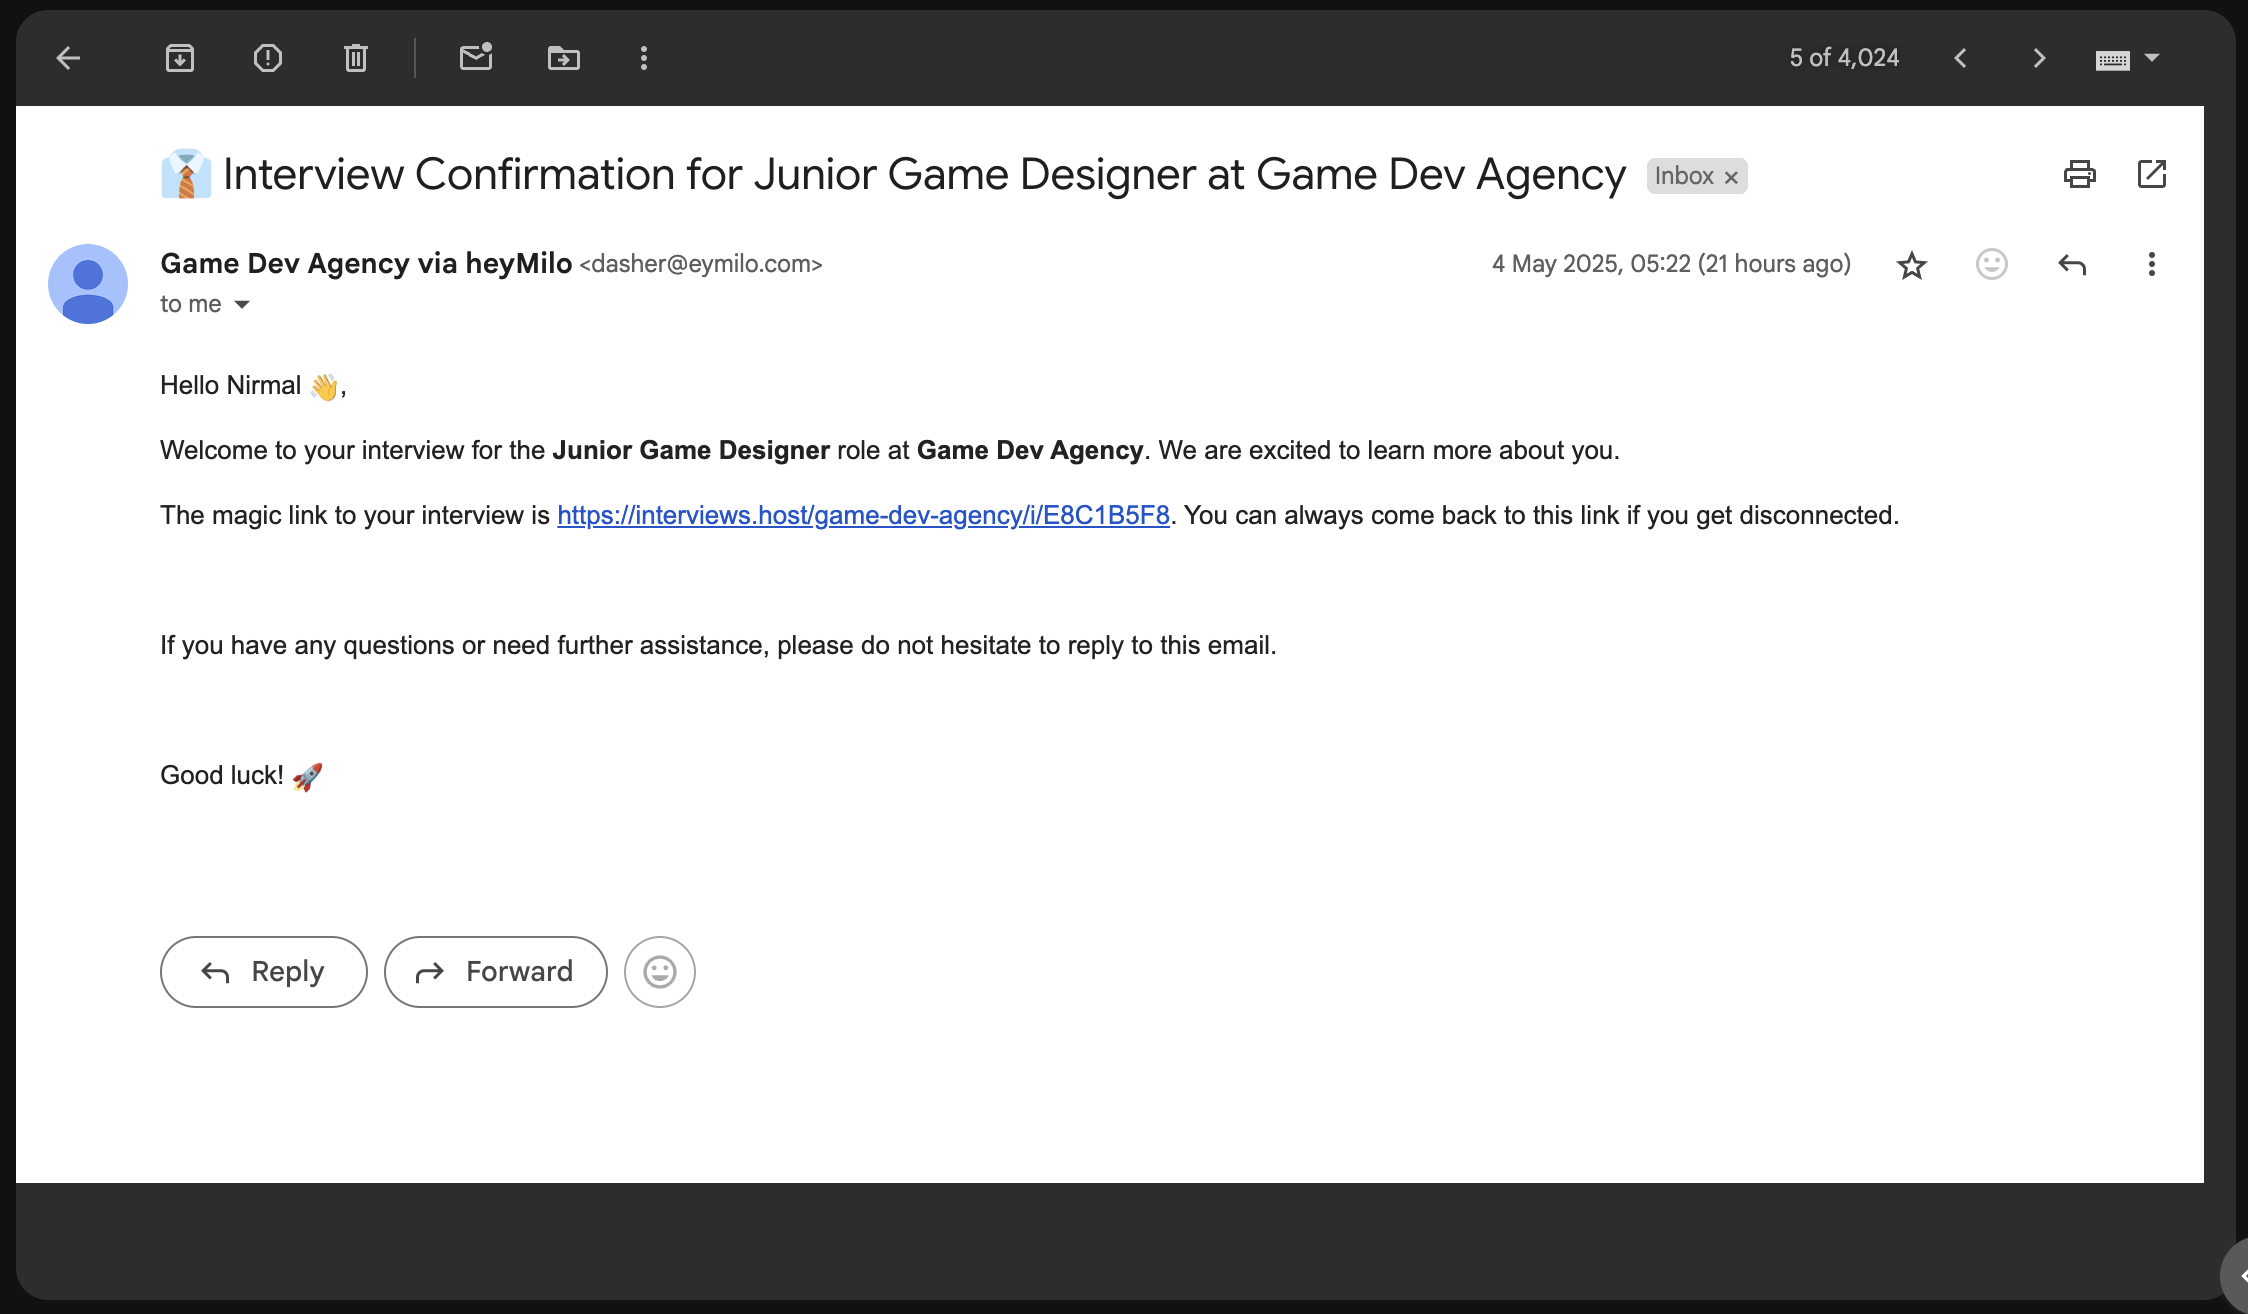Open top toolbar more options menu

[644, 58]
